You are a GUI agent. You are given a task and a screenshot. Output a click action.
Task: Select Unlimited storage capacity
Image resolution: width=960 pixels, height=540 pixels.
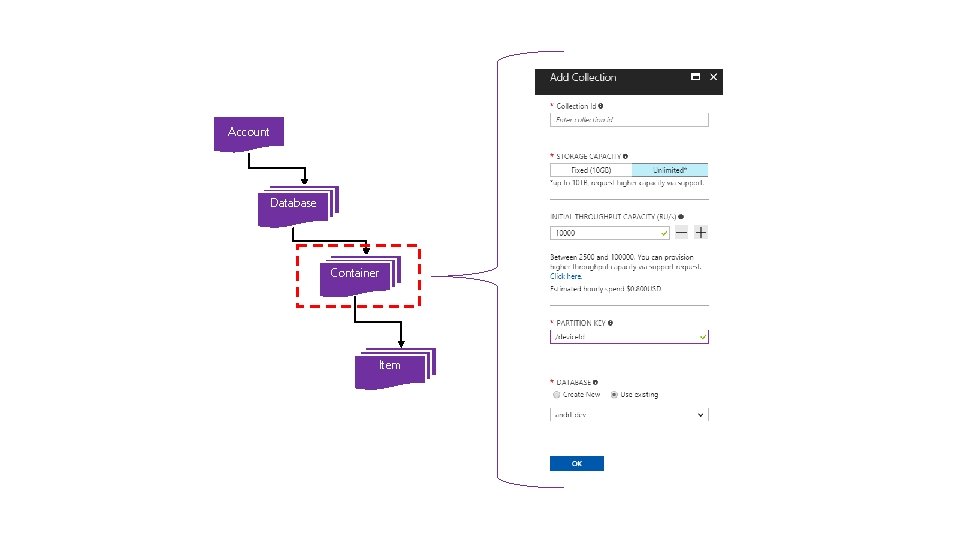(x=670, y=170)
